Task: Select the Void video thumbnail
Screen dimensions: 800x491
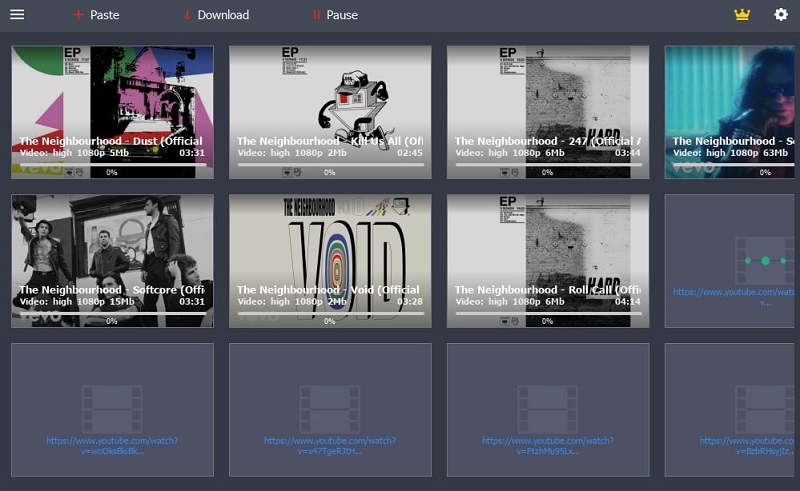Action: tap(330, 261)
